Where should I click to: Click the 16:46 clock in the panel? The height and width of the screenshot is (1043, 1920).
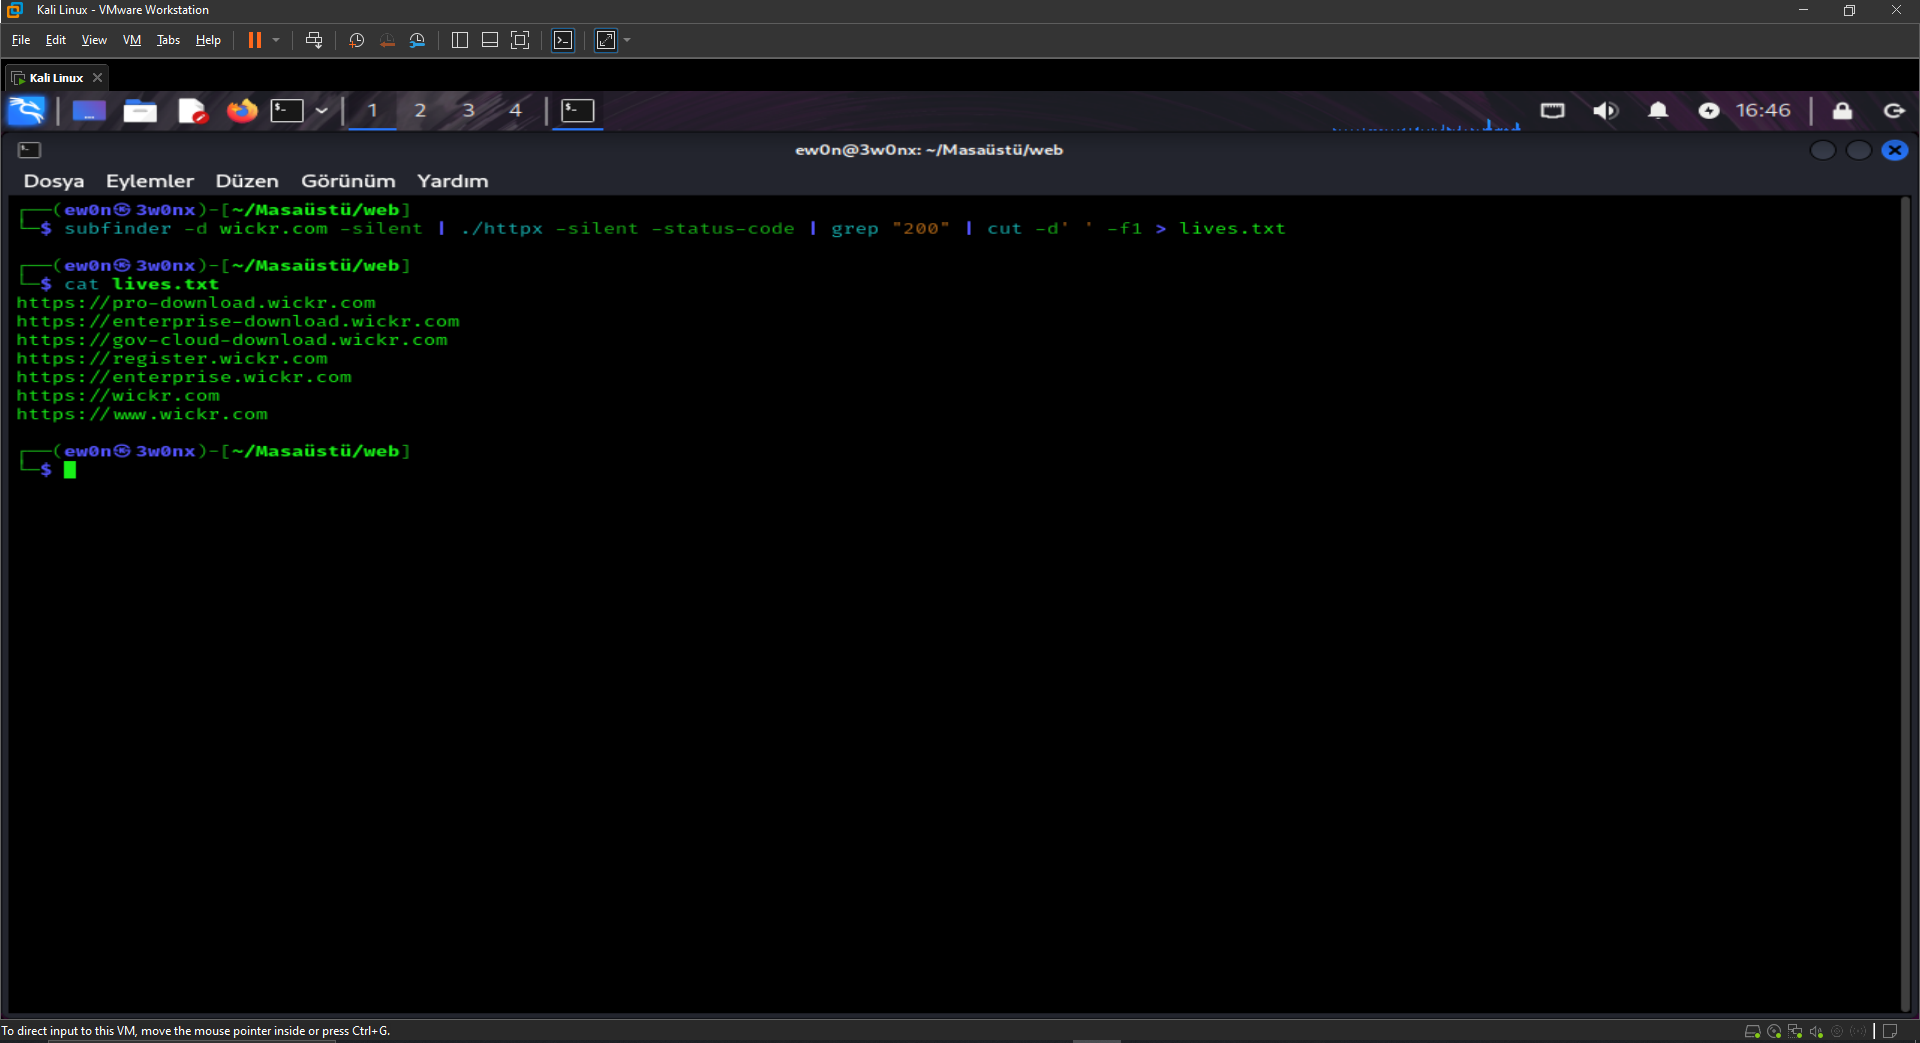point(1763,110)
